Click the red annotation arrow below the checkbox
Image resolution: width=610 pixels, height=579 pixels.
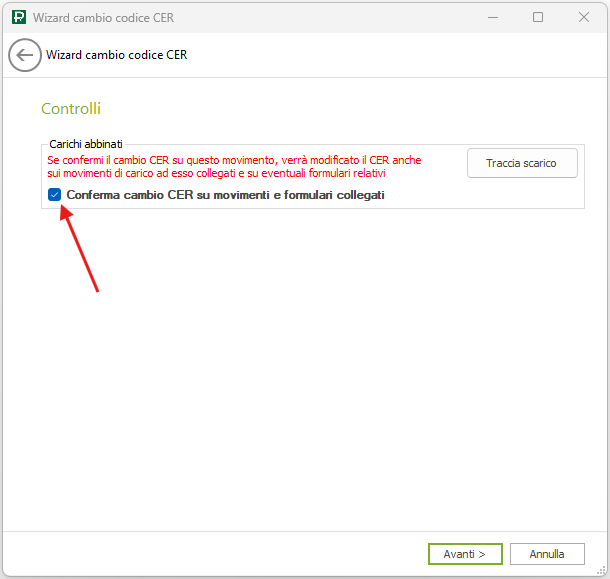tap(82, 250)
